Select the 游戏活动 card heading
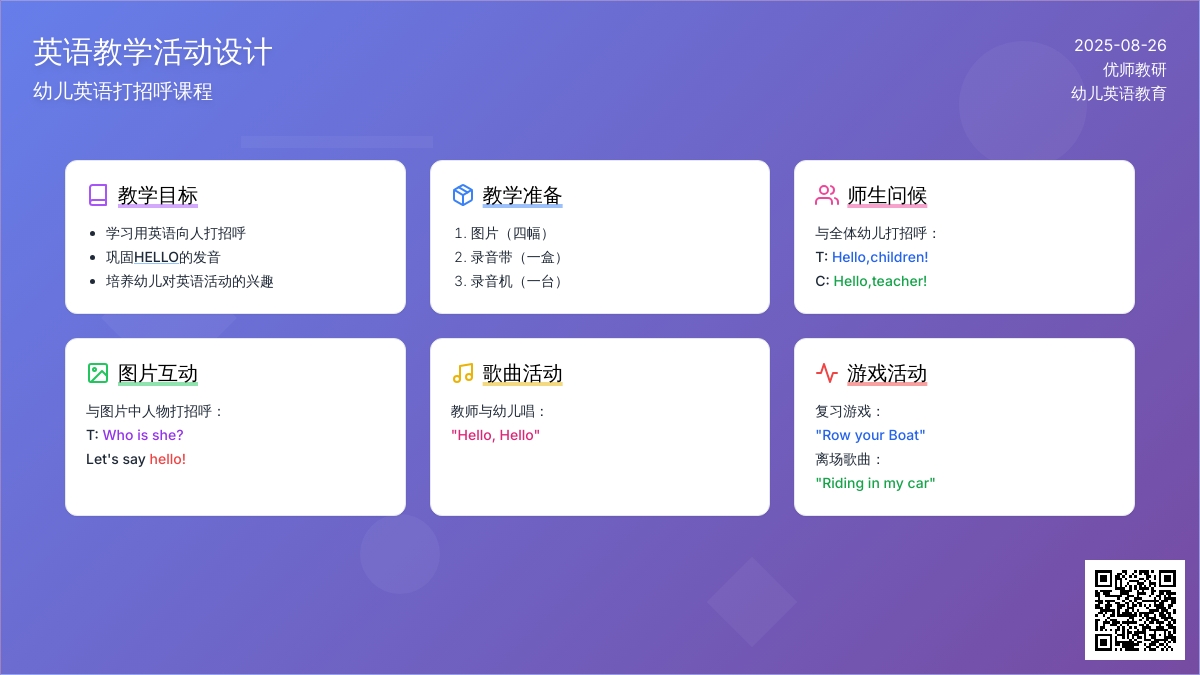Image resolution: width=1200 pixels, height=675 pixels. click(887, 373)
